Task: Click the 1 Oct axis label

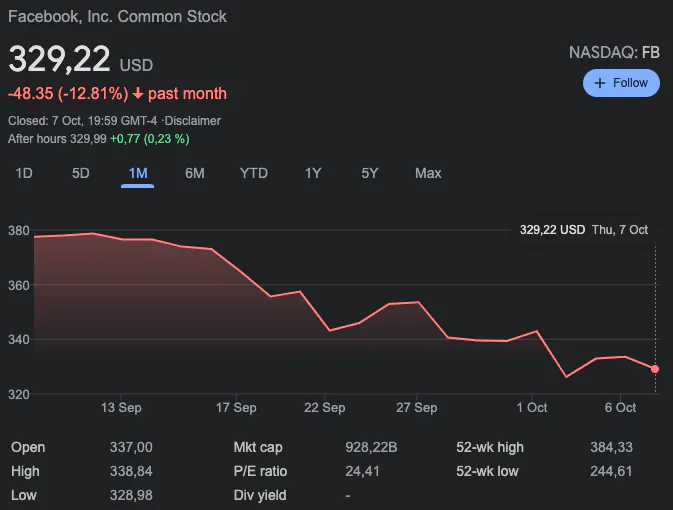Action: tap(532, 407)
